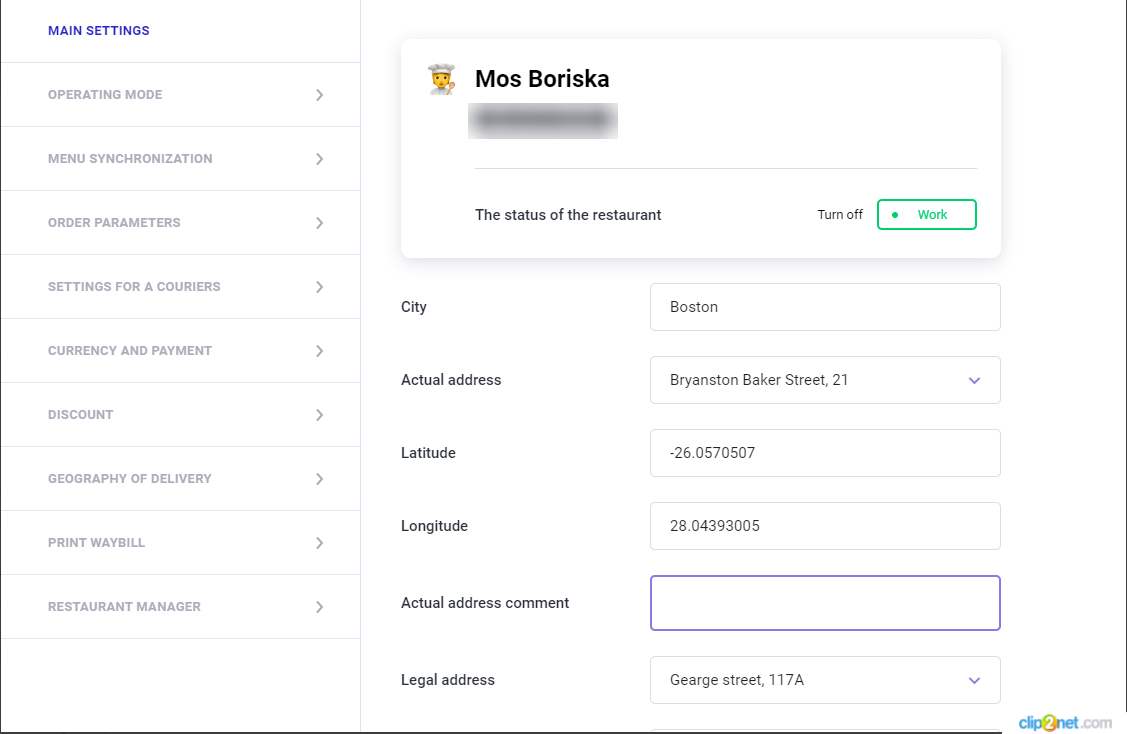Click the Legal address dropdown arrow
The height and width of the screenshot is (734, 1127).
[974, 680]
